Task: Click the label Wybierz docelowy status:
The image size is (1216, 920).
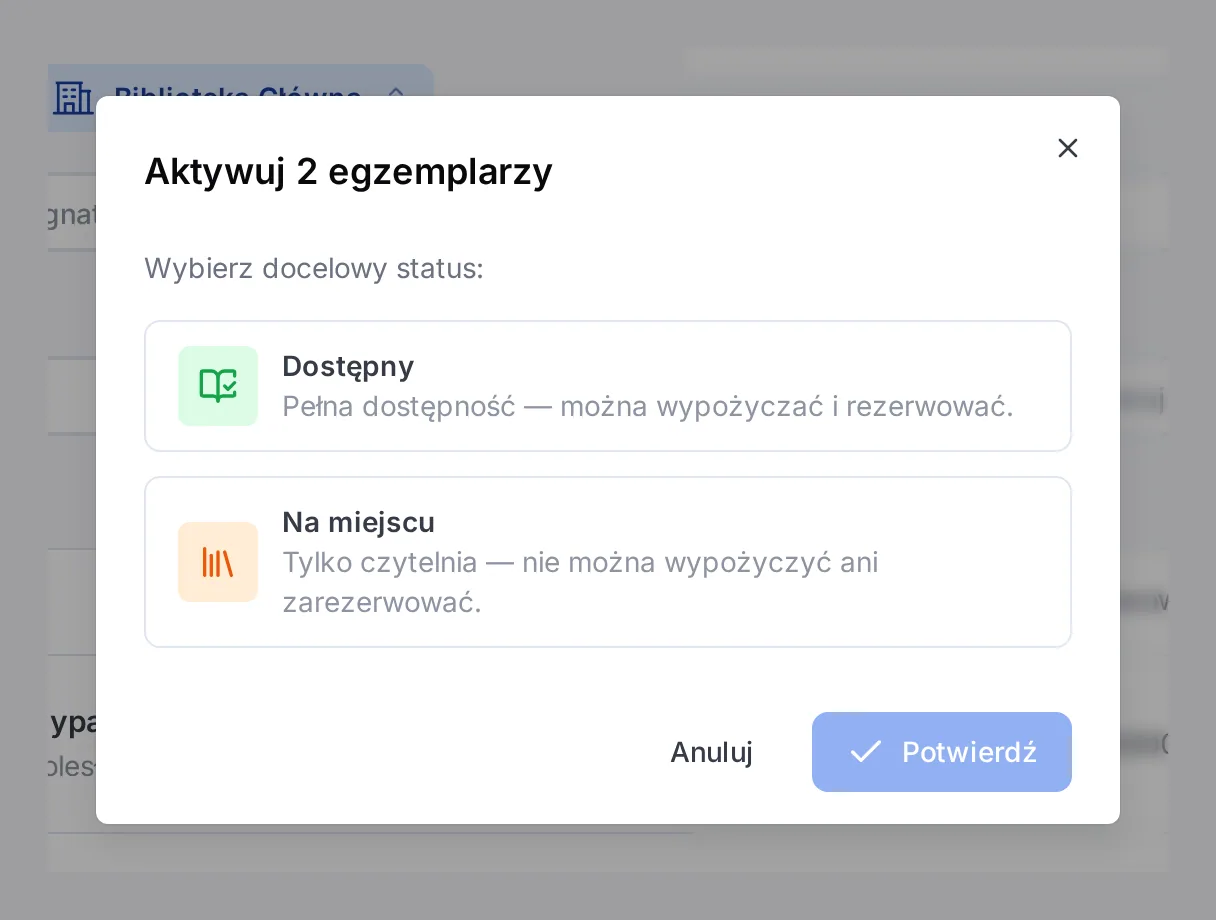Action: coord(314,269)
